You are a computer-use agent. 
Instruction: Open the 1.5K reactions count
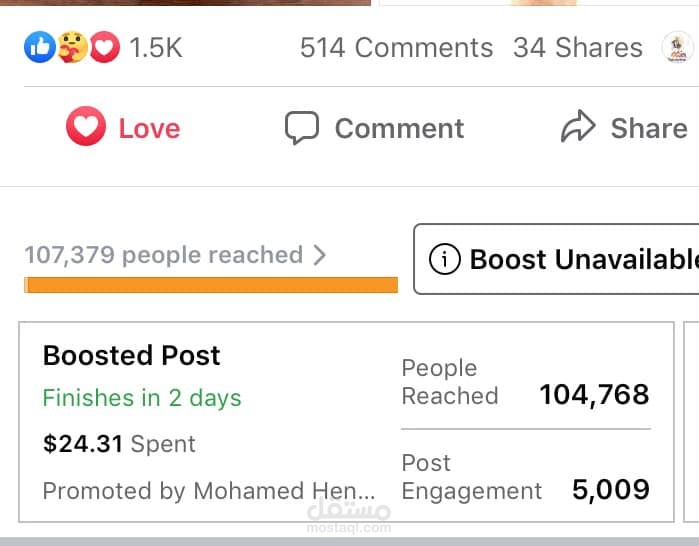[156, 47]
